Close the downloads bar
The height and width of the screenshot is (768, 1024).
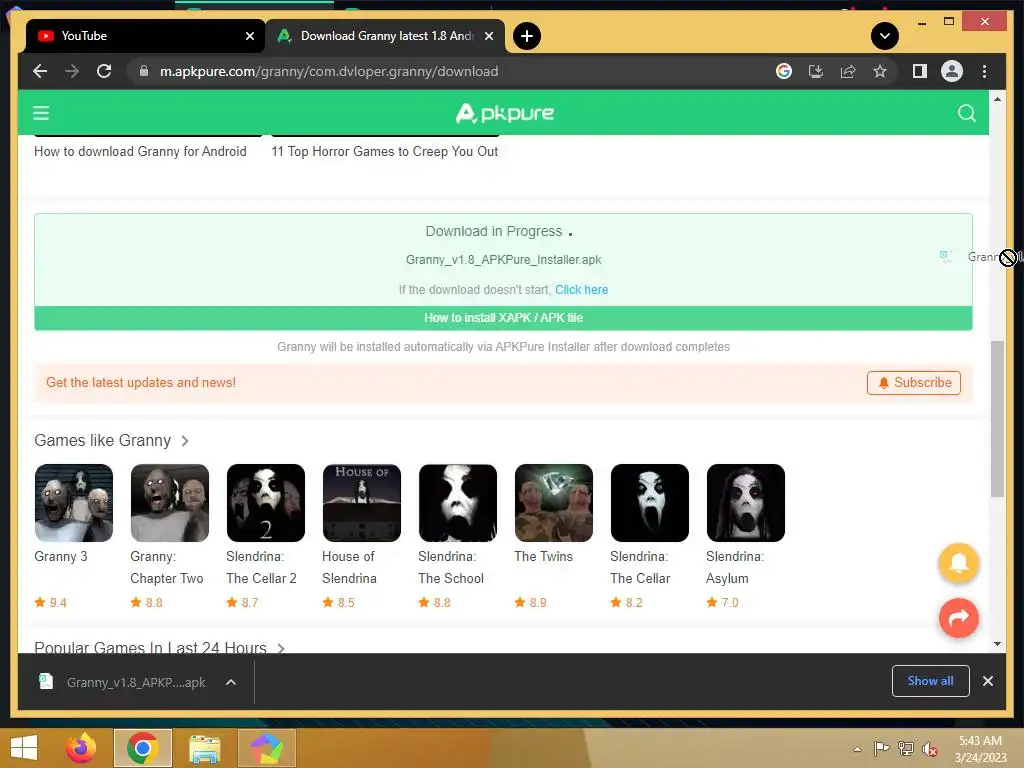tap(987, 681)
